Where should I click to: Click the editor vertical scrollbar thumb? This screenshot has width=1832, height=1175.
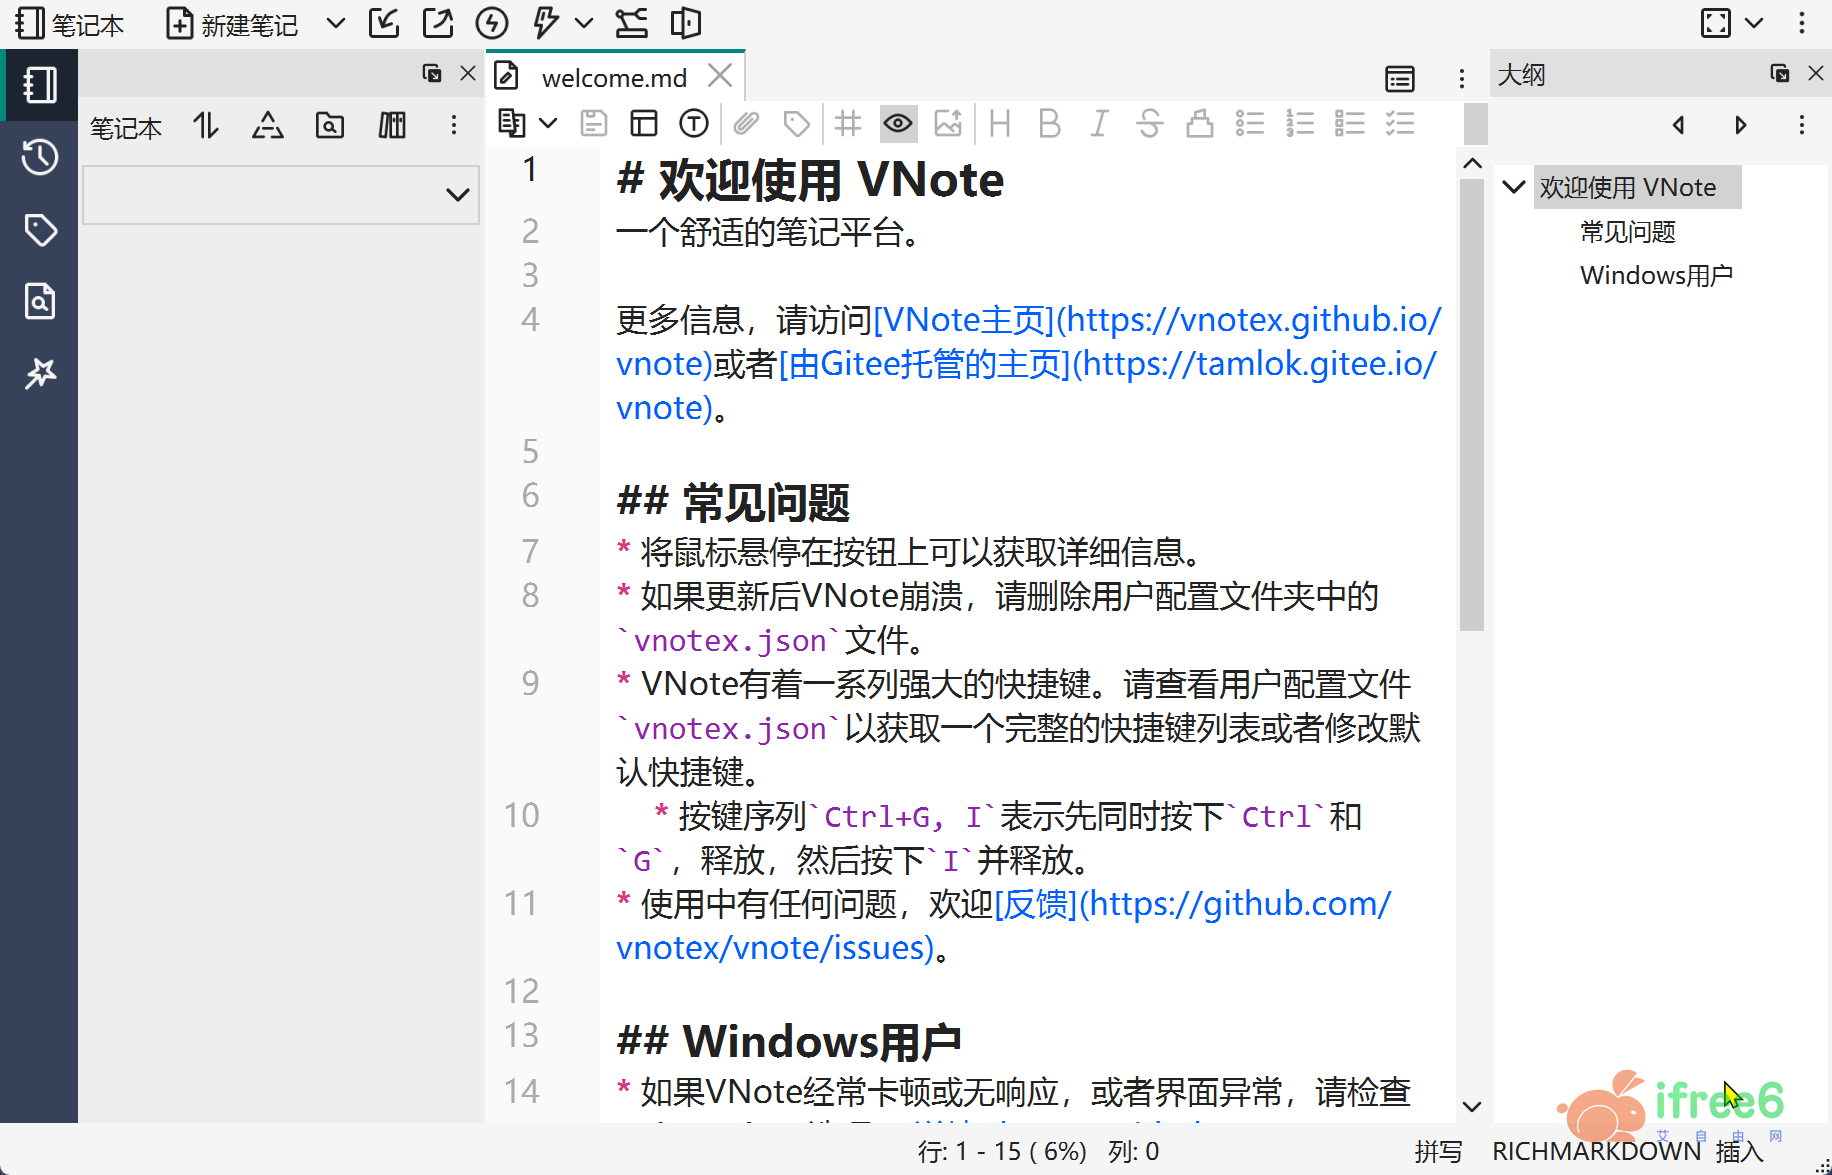[x=1471, y=400]
